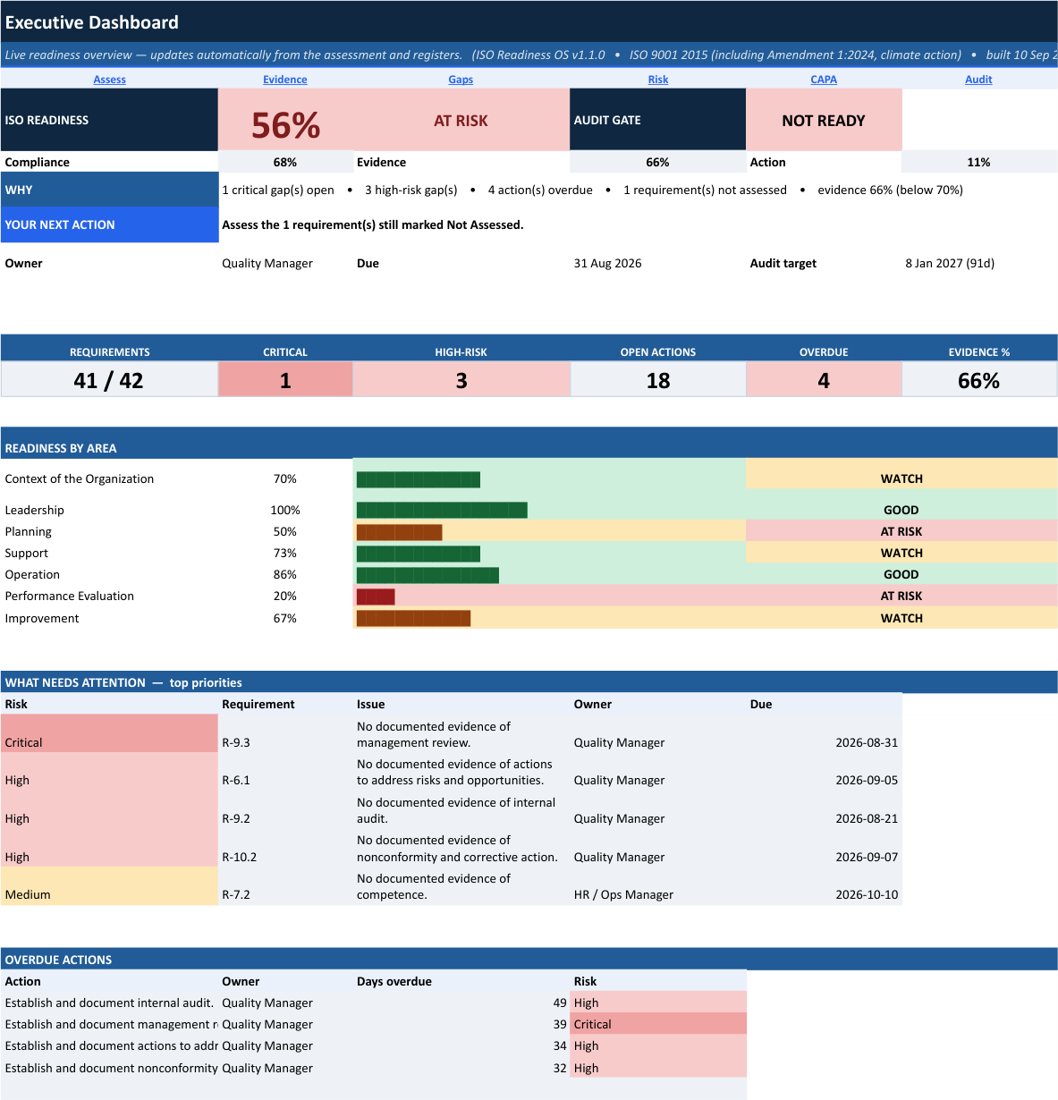The width and height of the screenshot is (1058, 1100).
Task: Click the Leadership 100% progress bar
Action: pos(442,510)
